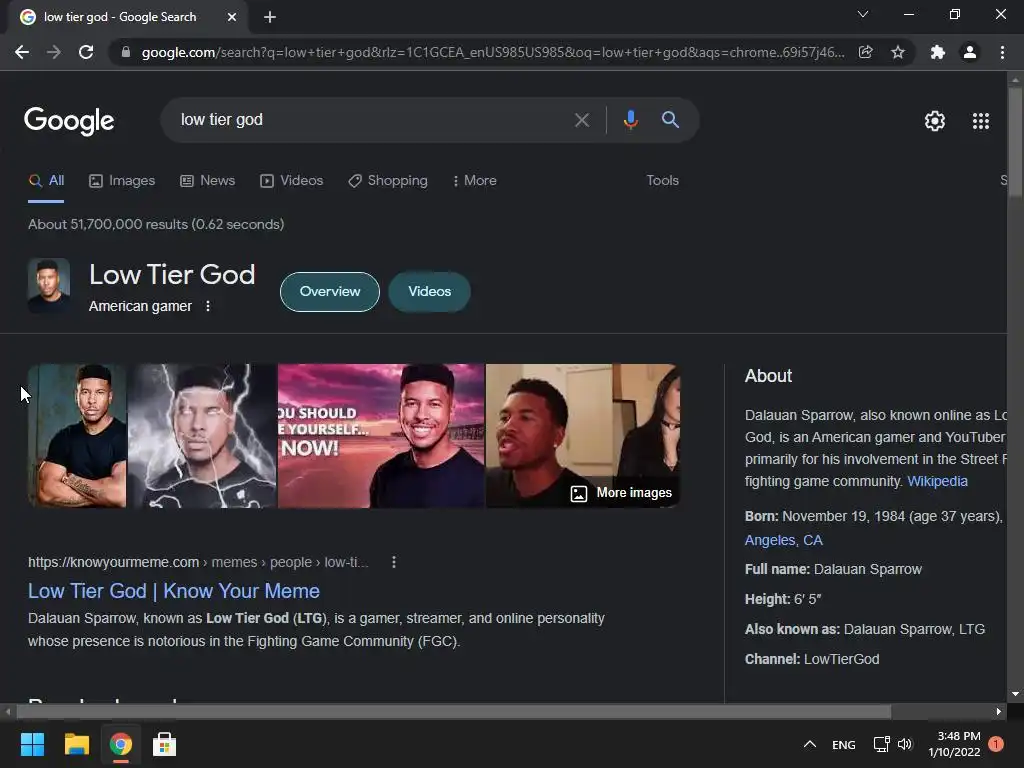Open the crossed-arms portrait image

[77, 436]
